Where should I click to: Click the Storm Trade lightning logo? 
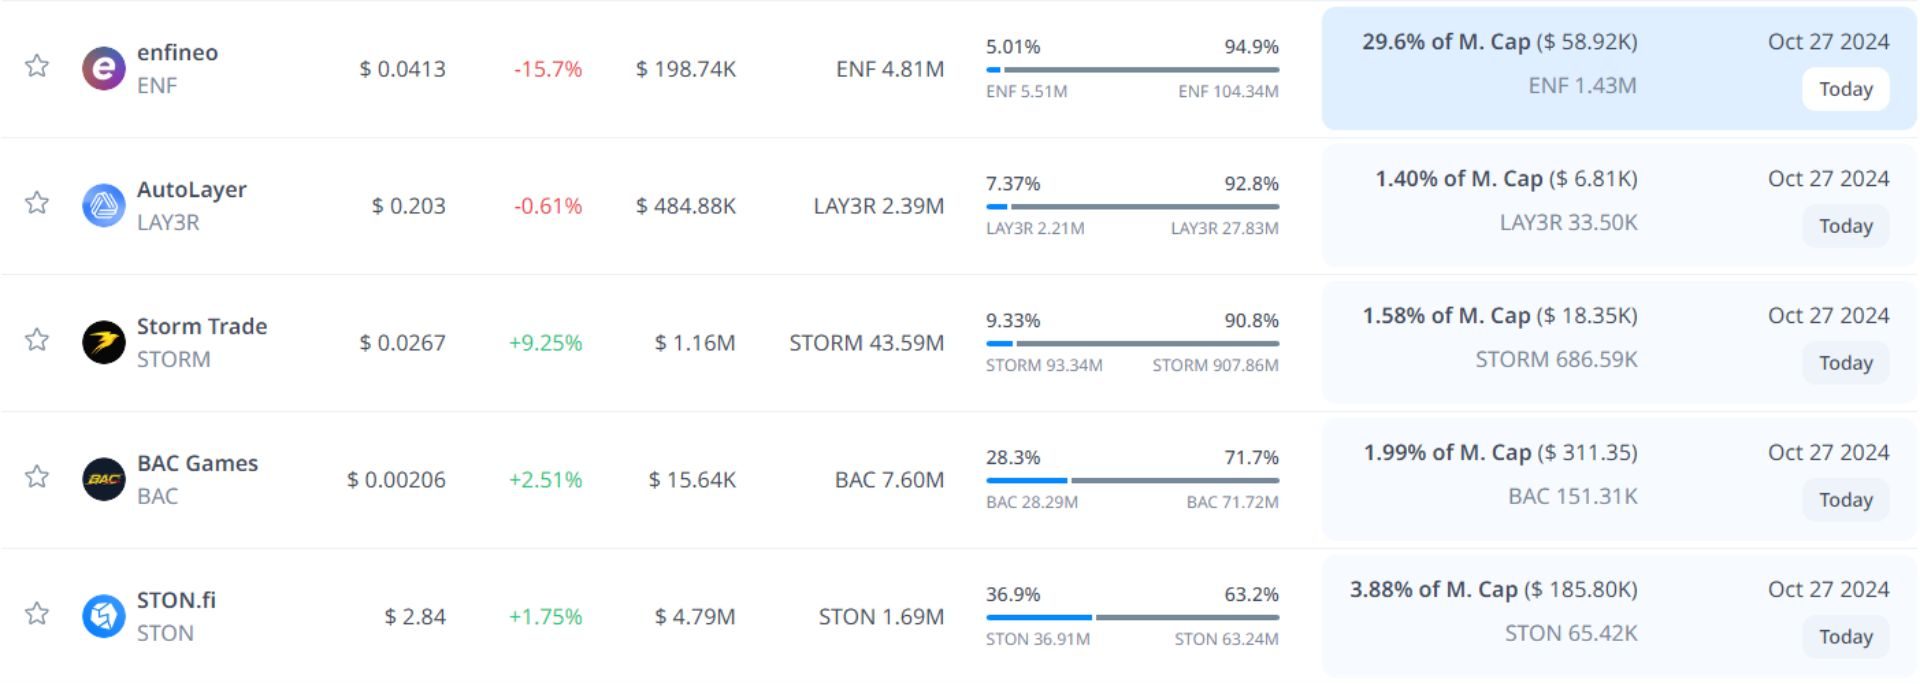pyautogui.click(x=104, y=343)
